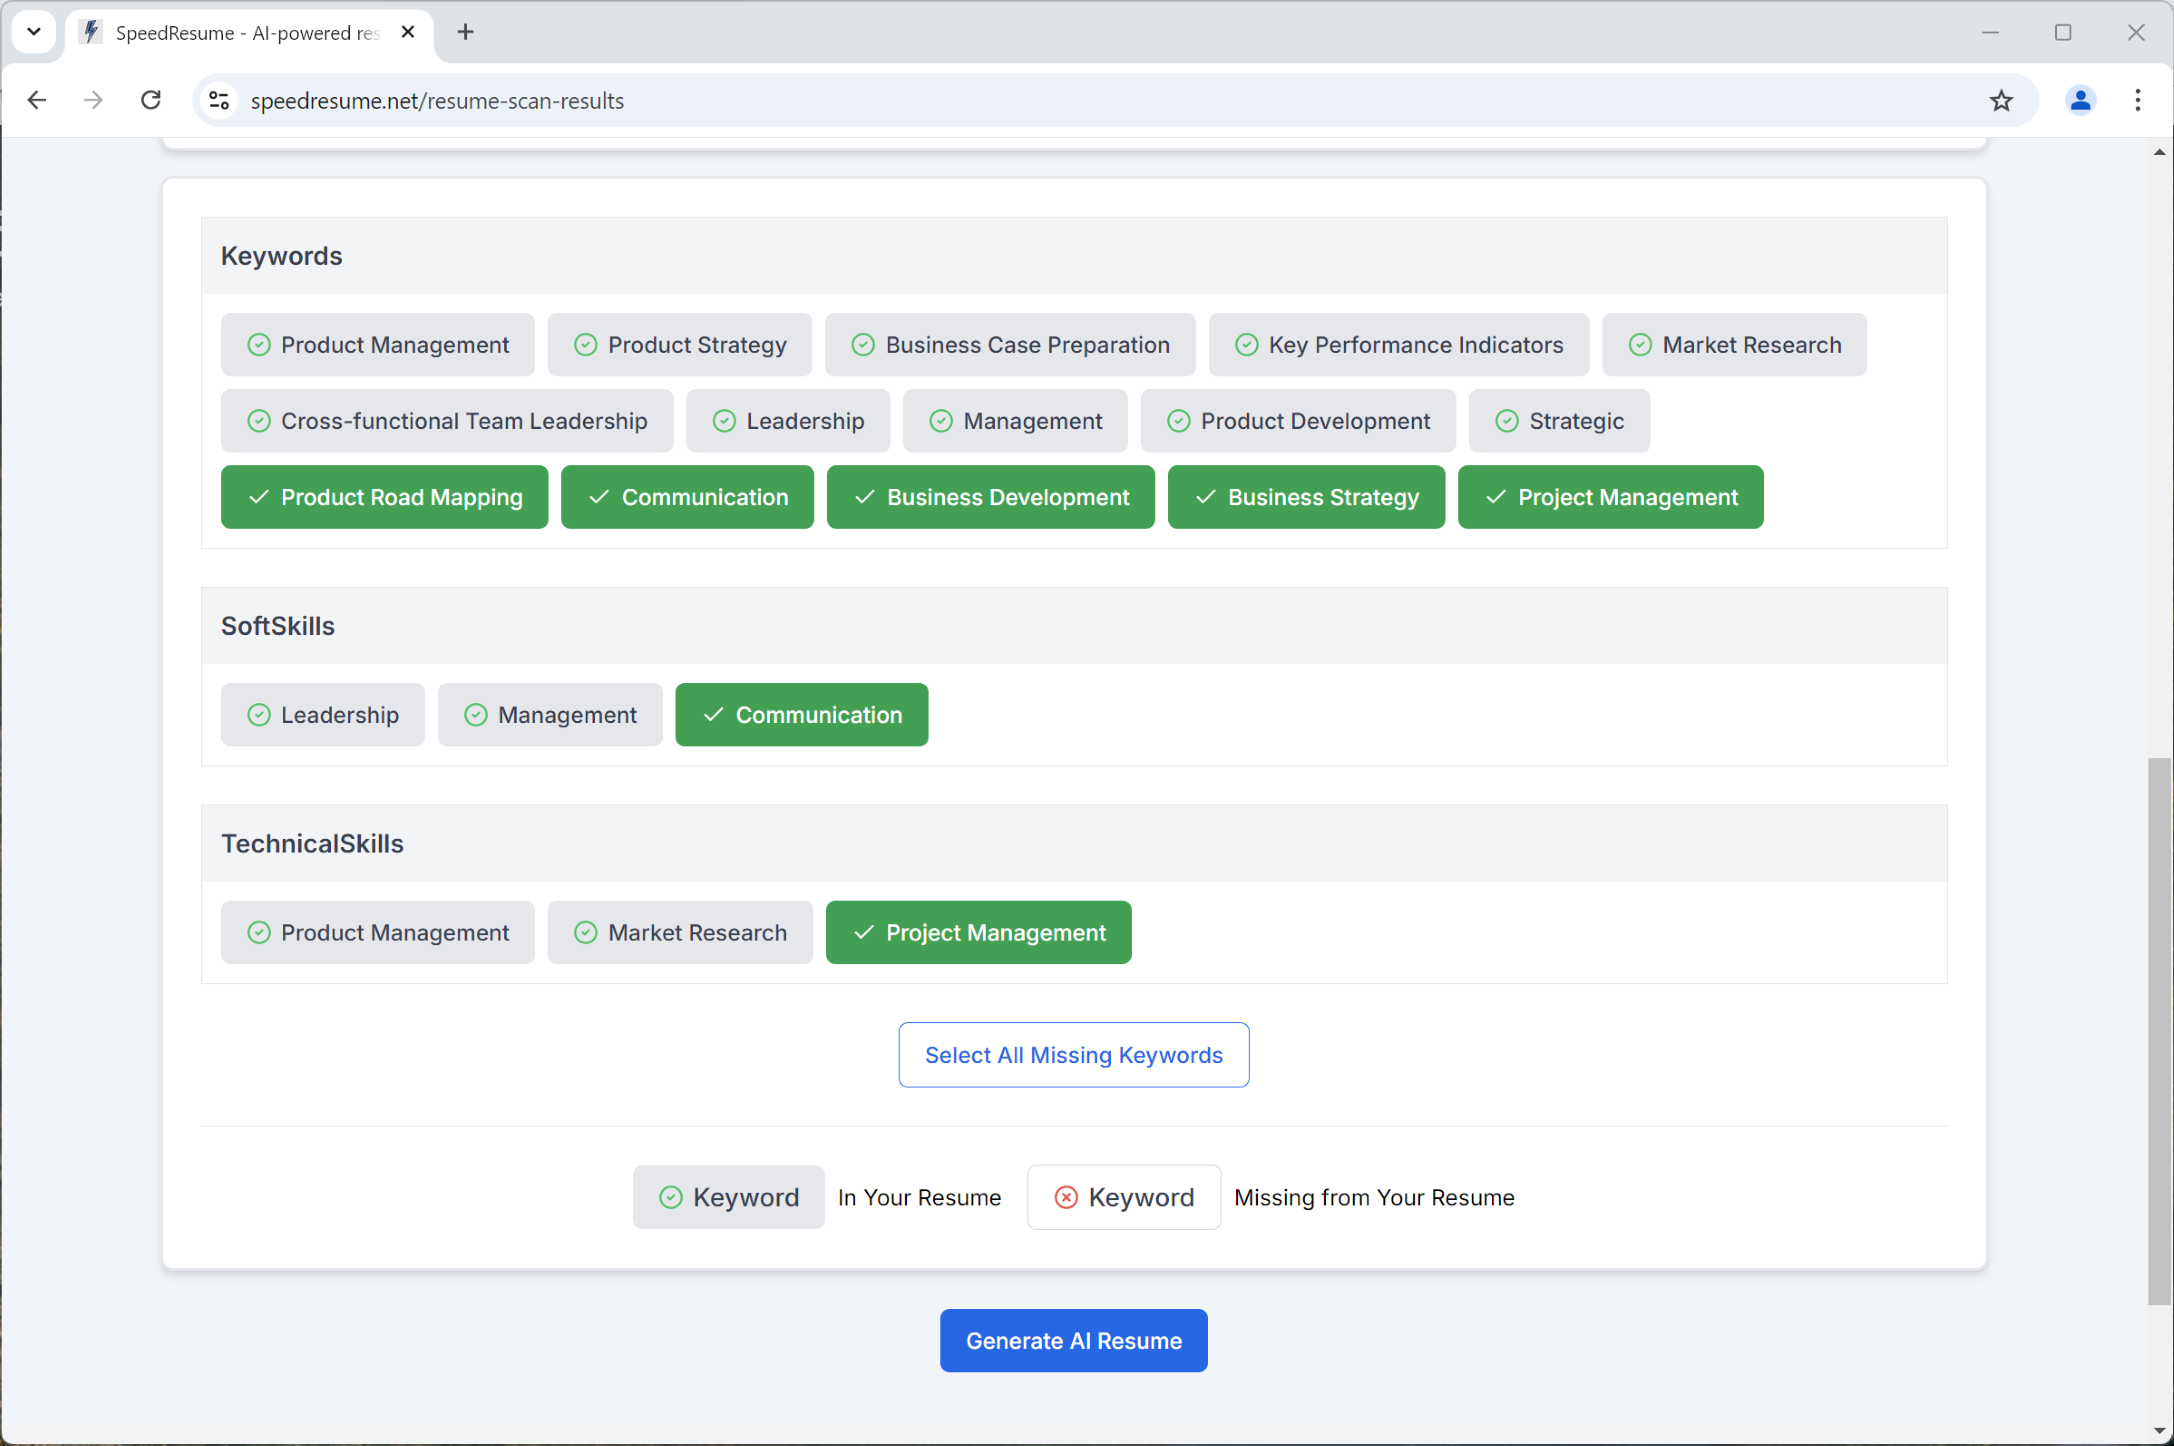The width and height of the screenshot is (2174, 1446).
Task: Click the Generate AI Resume button
Action: 1073,1339
